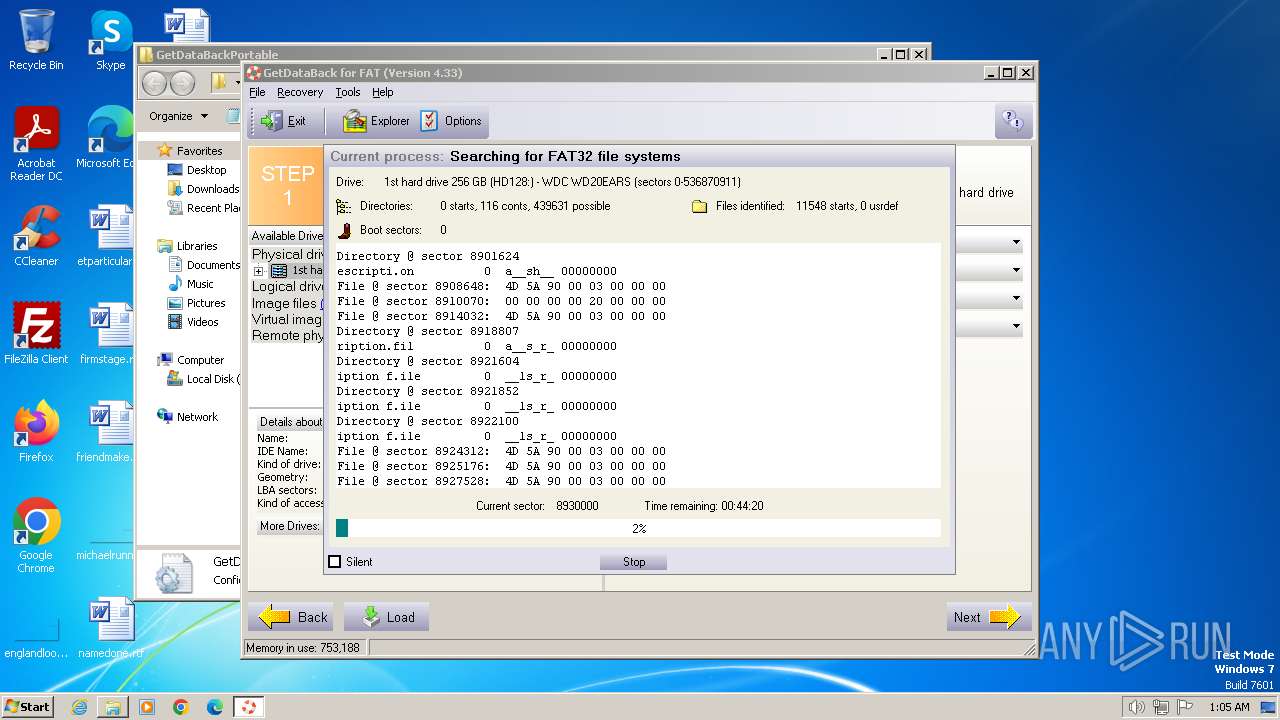
Task: Enable the Silent checkbox
Action: 335,562
